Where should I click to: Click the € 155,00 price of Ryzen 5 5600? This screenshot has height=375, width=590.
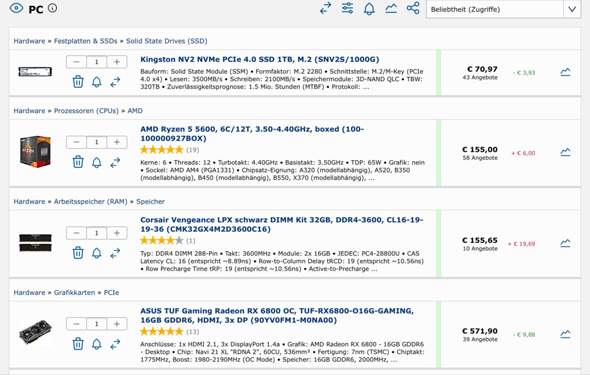[480, 150]
